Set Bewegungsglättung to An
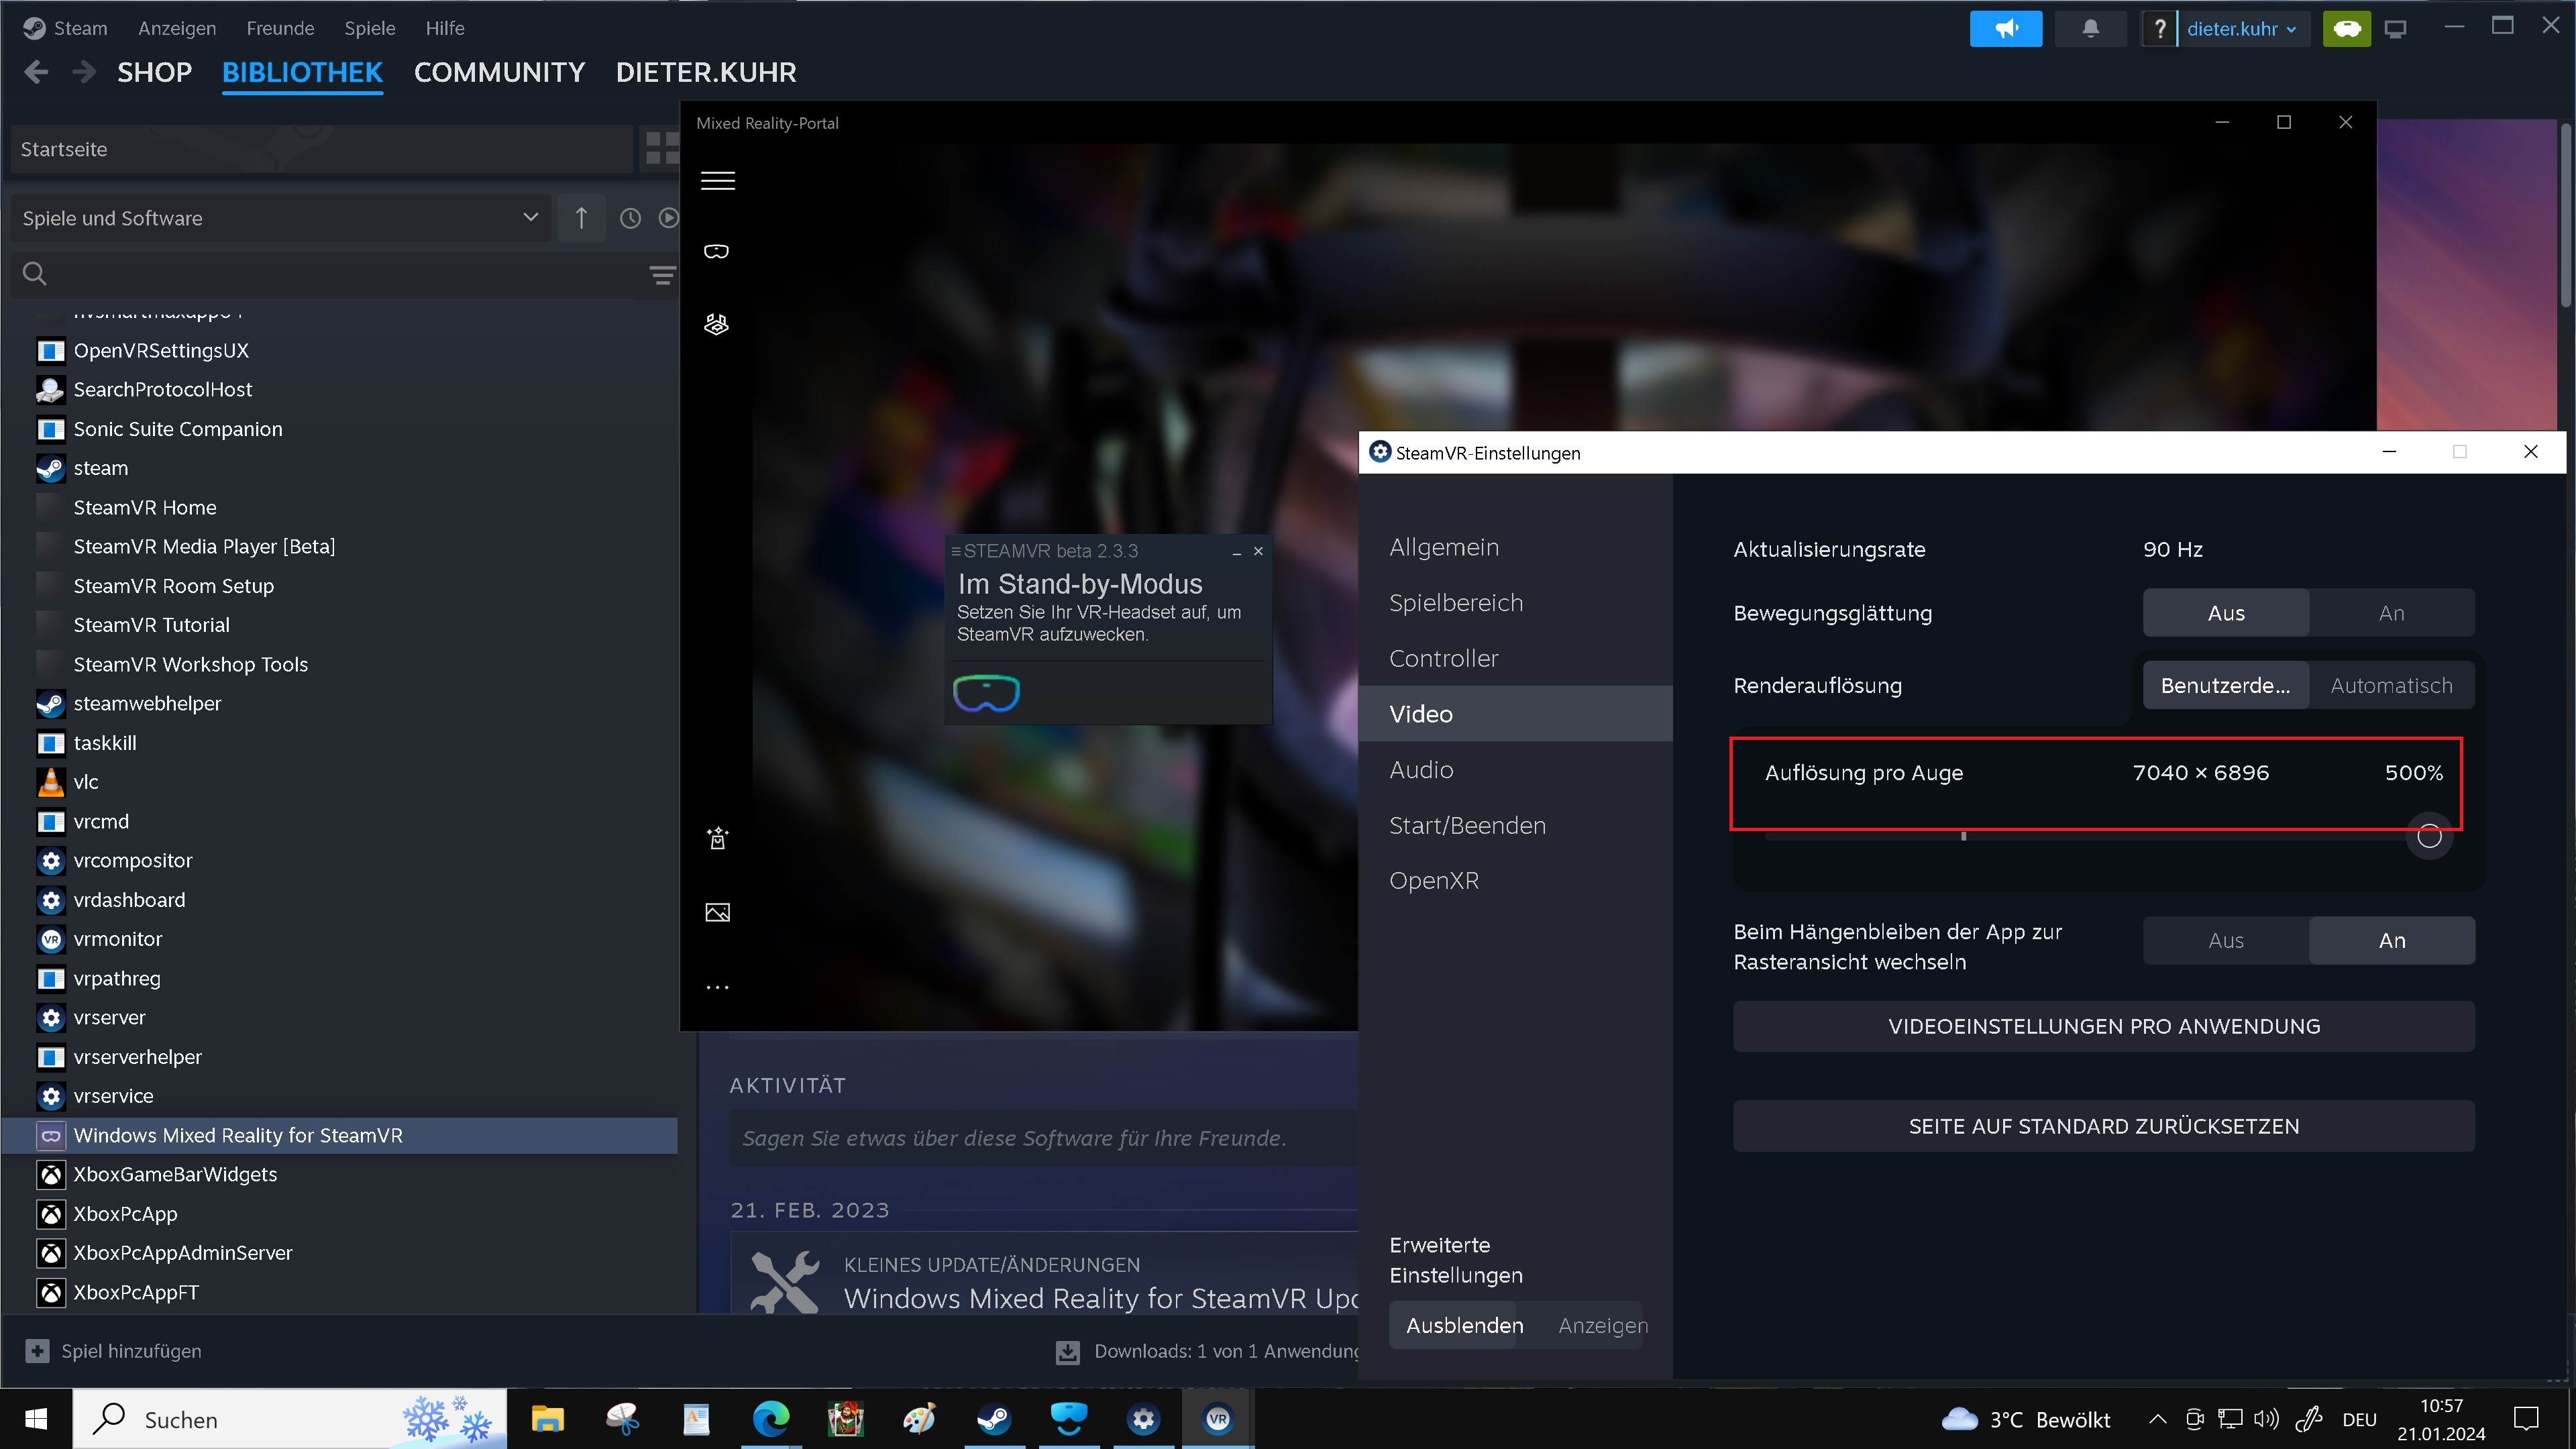 click(x=2392, y=613)
